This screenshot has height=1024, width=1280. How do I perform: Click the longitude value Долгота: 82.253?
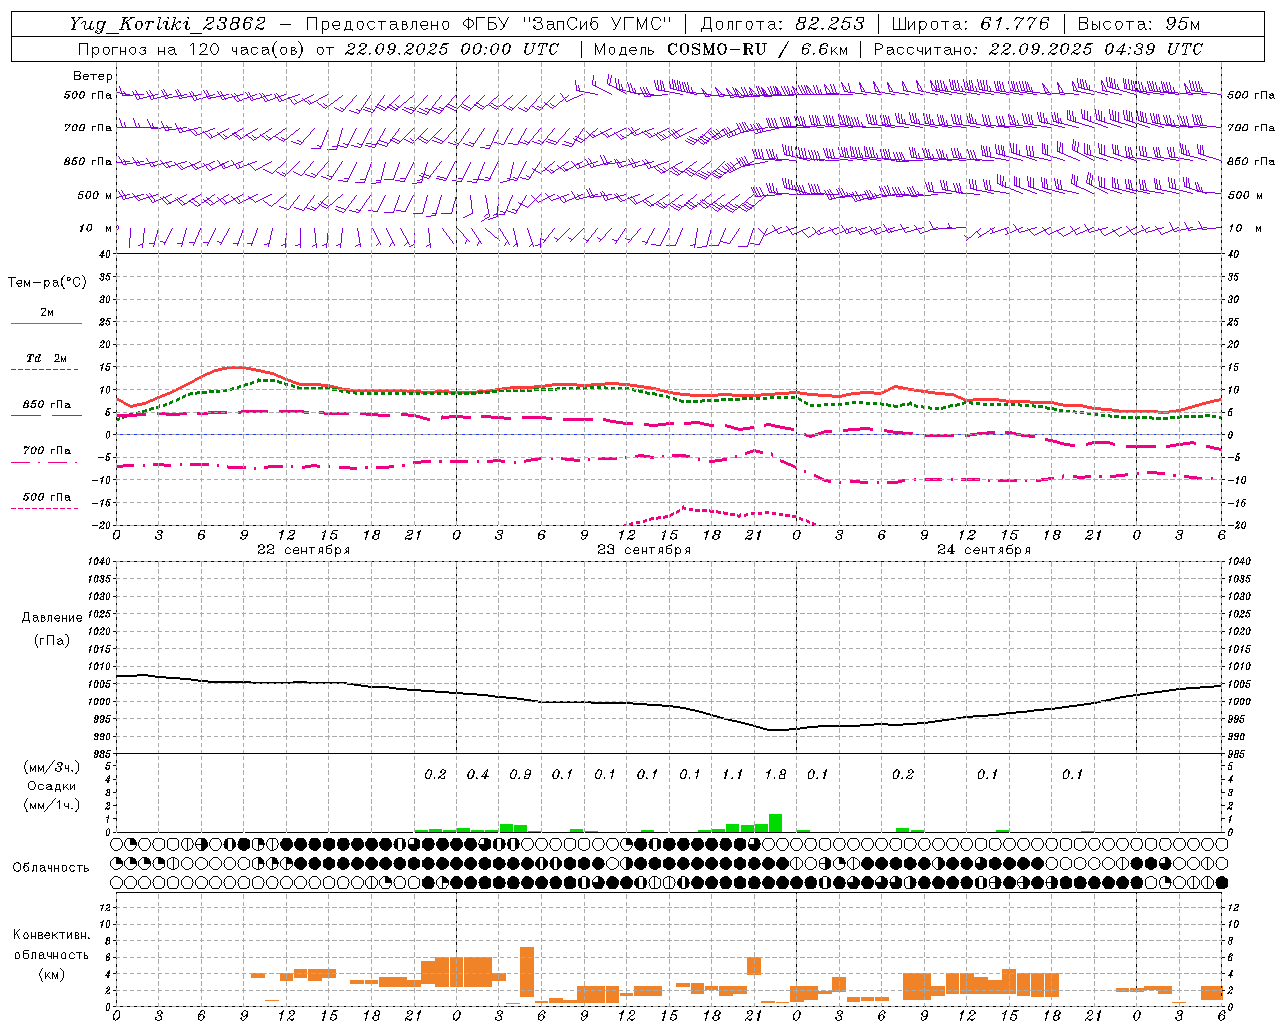tap(784, 24)
